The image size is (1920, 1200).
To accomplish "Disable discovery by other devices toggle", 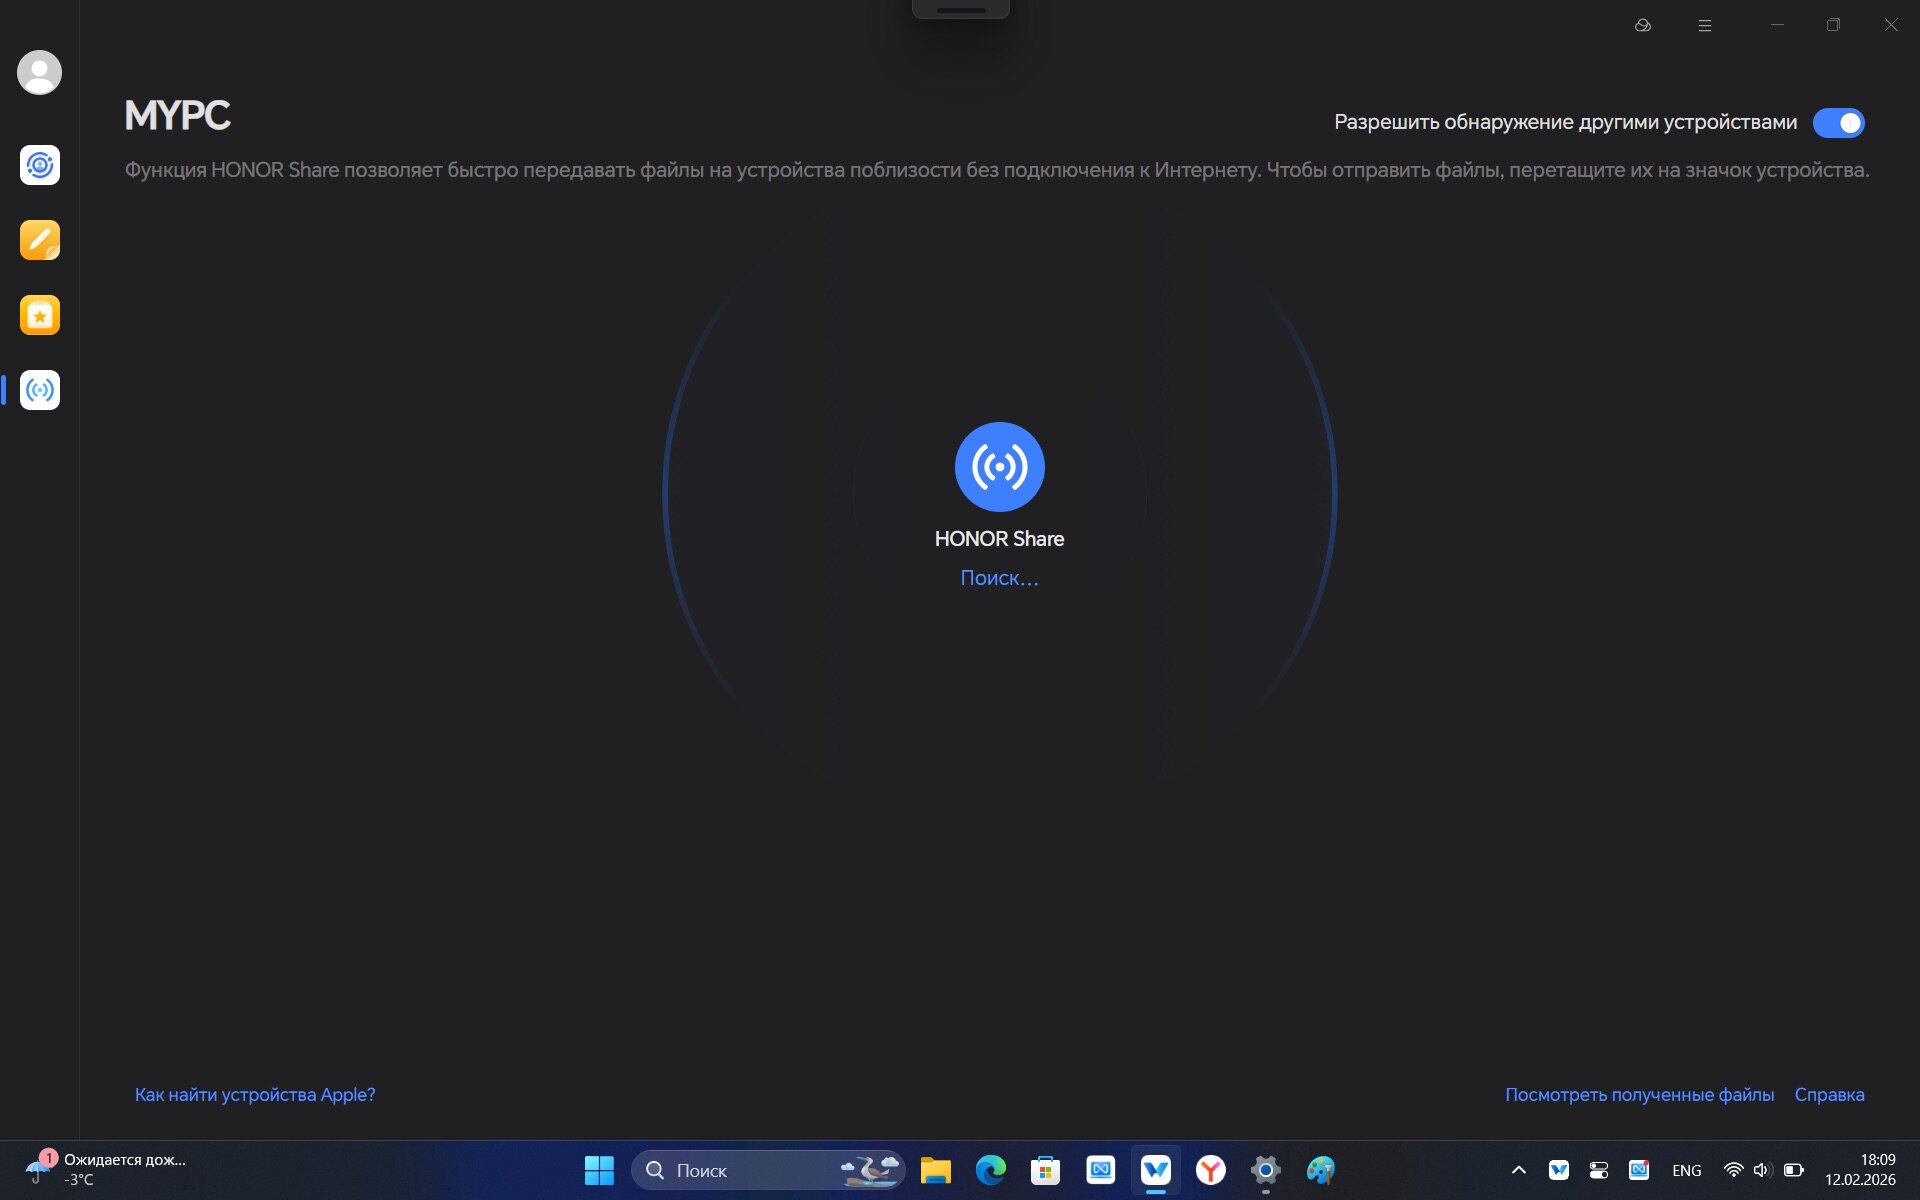I will pos(1838,123).
